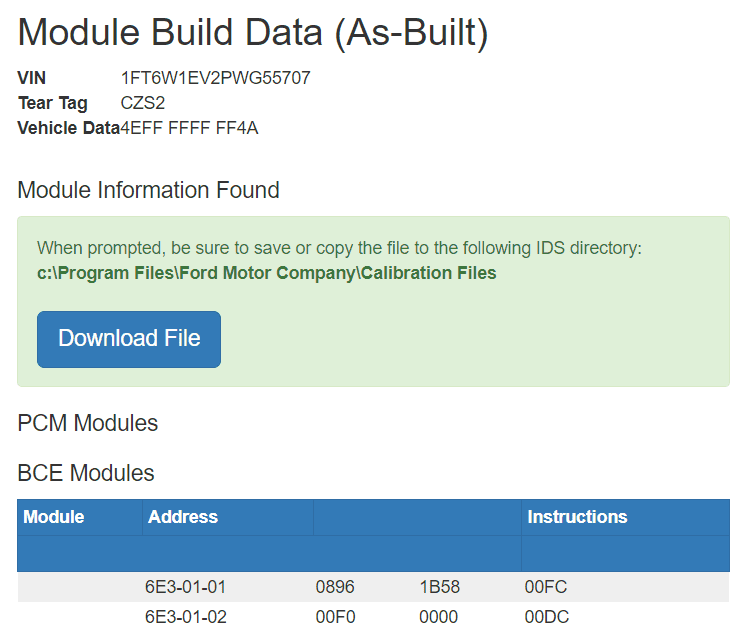
Task: Click the Address column header
Action: [183, 517]
